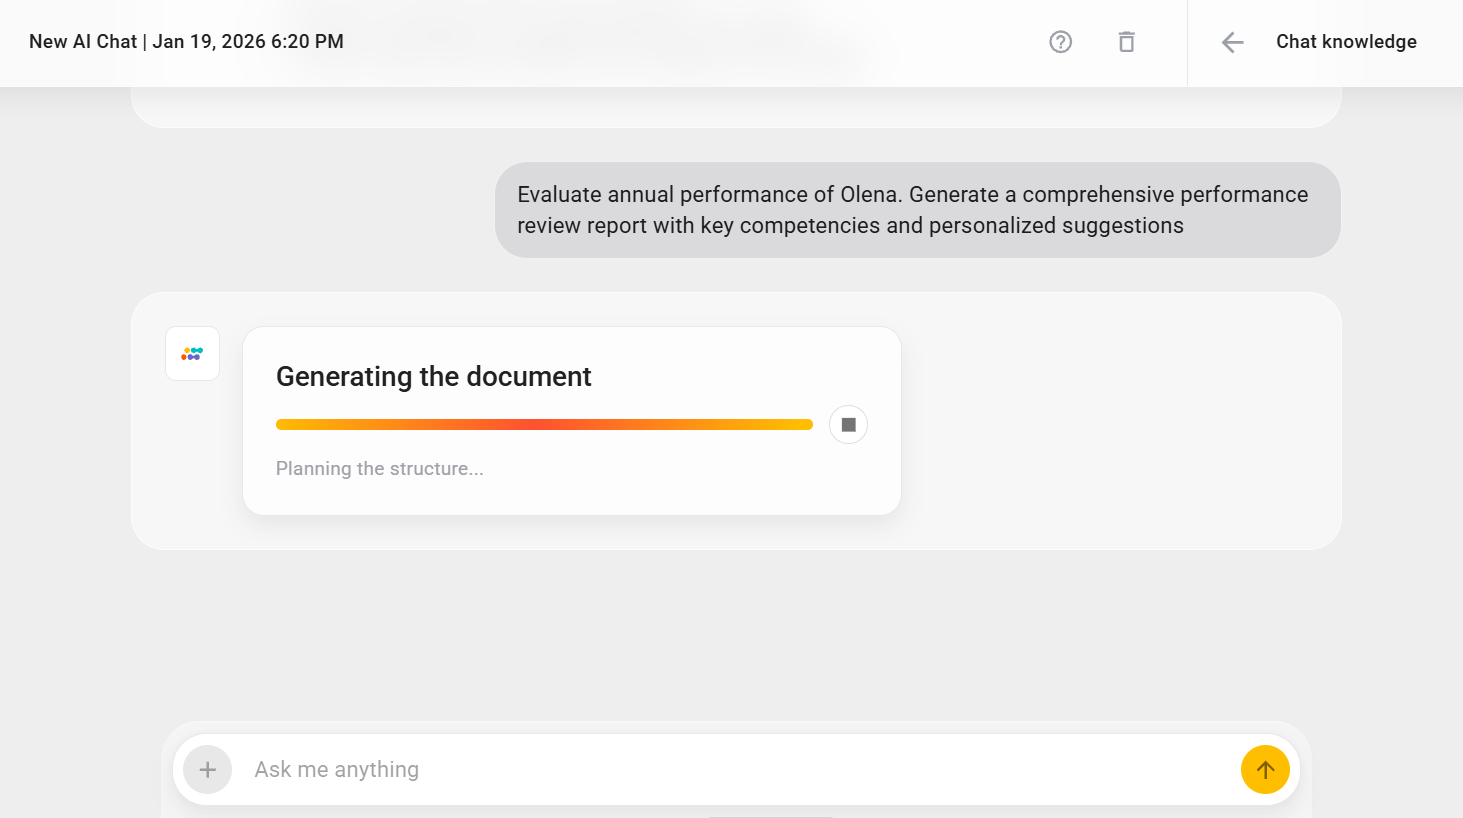Viewport: 1463px width, 818px height.
Task: Click the New AI Chat title
Action: pos(83,42)
